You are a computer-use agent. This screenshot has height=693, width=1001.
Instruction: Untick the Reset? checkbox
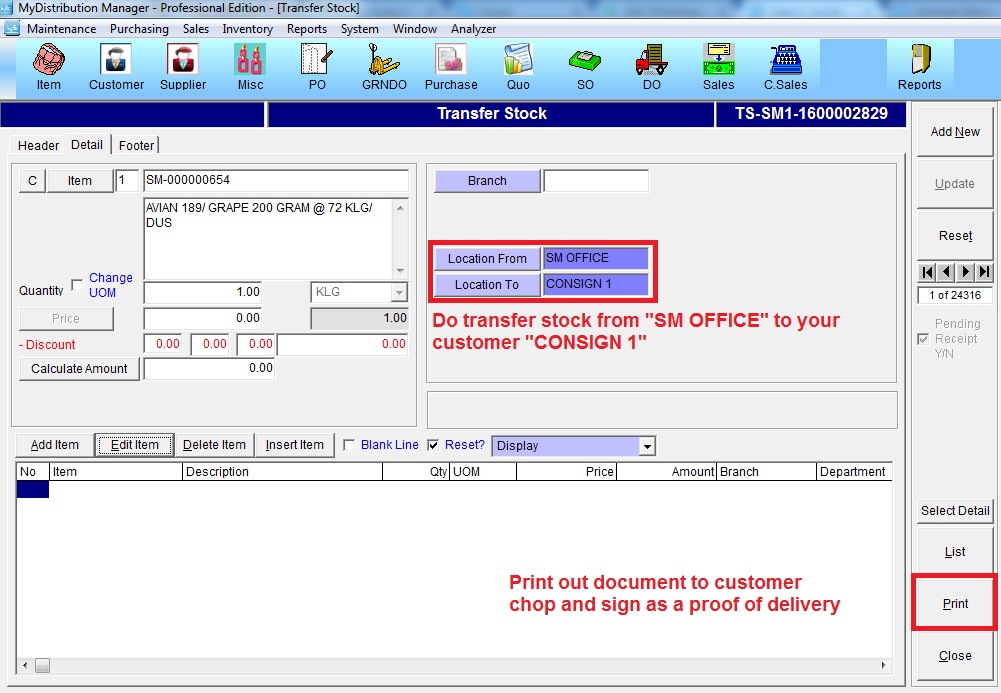[x=433, y=446]
